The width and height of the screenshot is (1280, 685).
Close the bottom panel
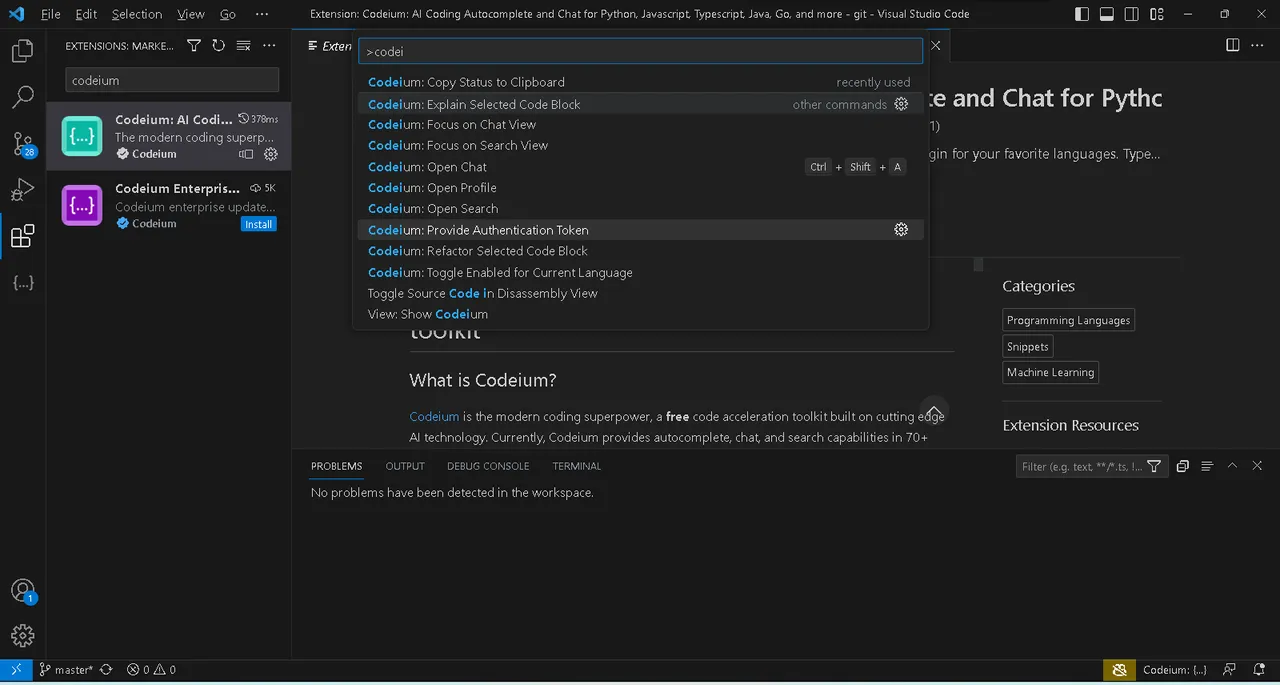point(1257,466)
